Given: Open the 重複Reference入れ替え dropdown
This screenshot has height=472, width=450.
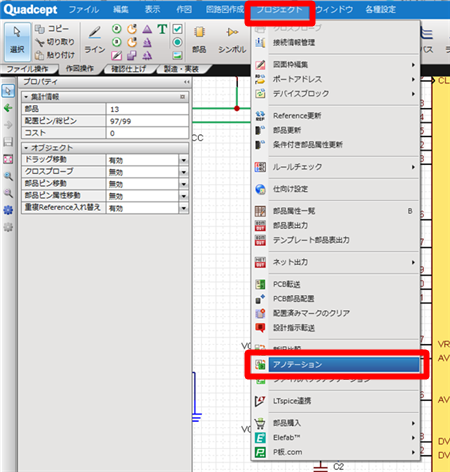Looking at the screenshot, I should [x=184, y=208].
